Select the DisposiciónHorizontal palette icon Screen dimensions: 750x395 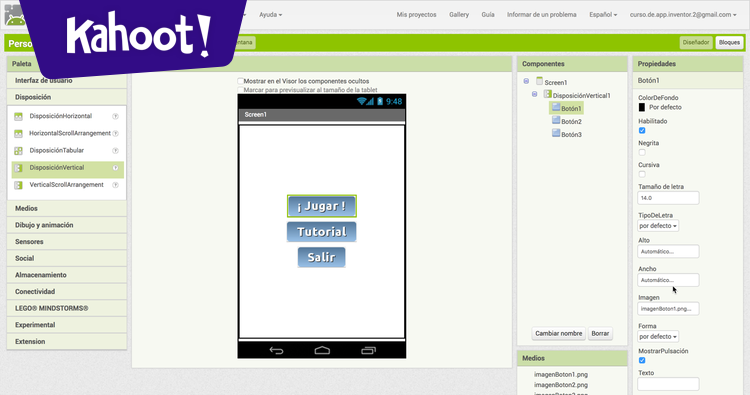click(18, 116)
